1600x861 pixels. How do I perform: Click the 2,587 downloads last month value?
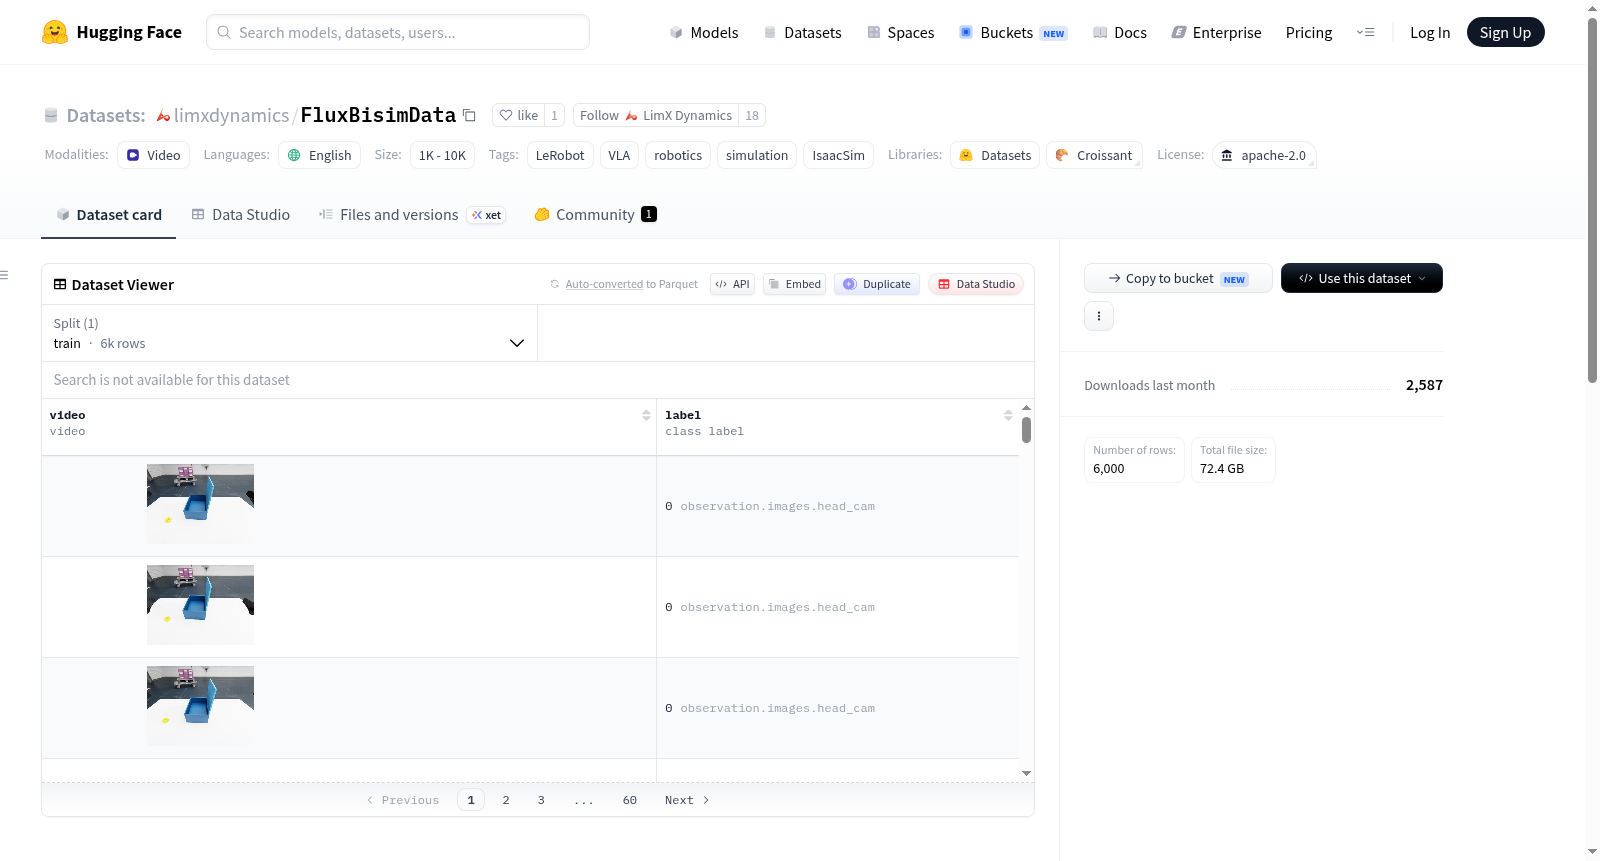click(1424, 385)
